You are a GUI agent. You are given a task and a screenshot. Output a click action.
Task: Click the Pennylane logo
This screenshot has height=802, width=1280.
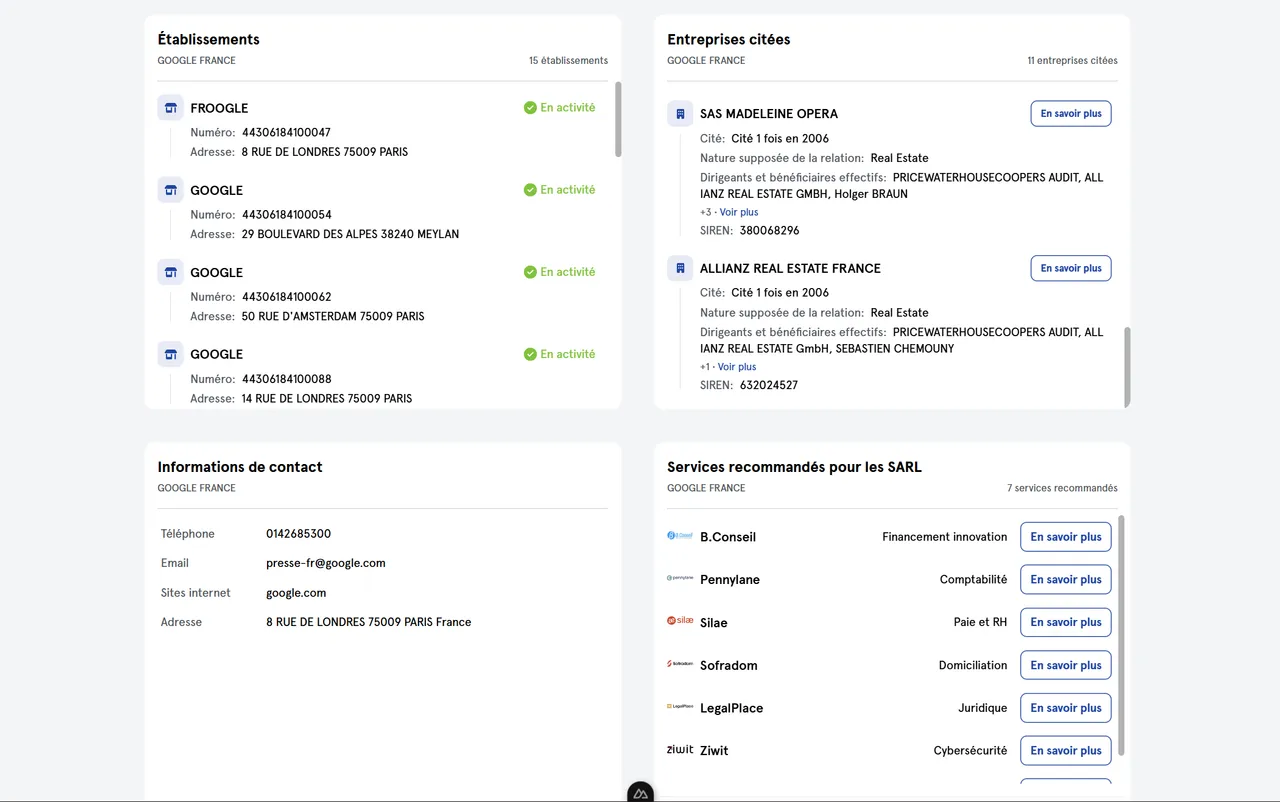click(680, 578)
